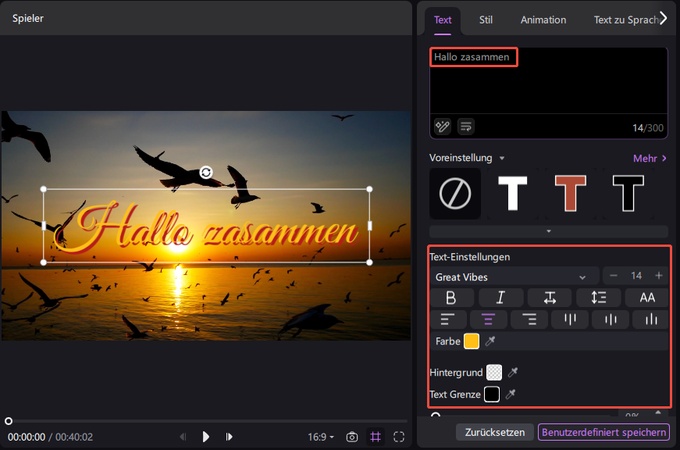Expand the Voreinstellung dropdown arrow
This screenshot has height=450, width=680.
(x=502, y=158)
